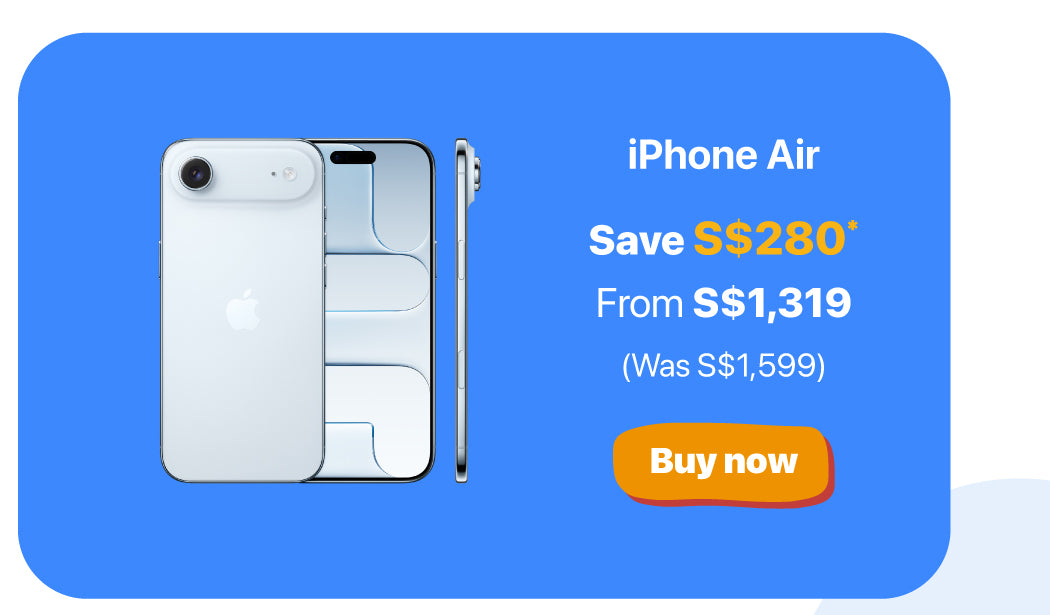Select the iPhone Air heading text

pyautogui.click(x=723, y=155)
